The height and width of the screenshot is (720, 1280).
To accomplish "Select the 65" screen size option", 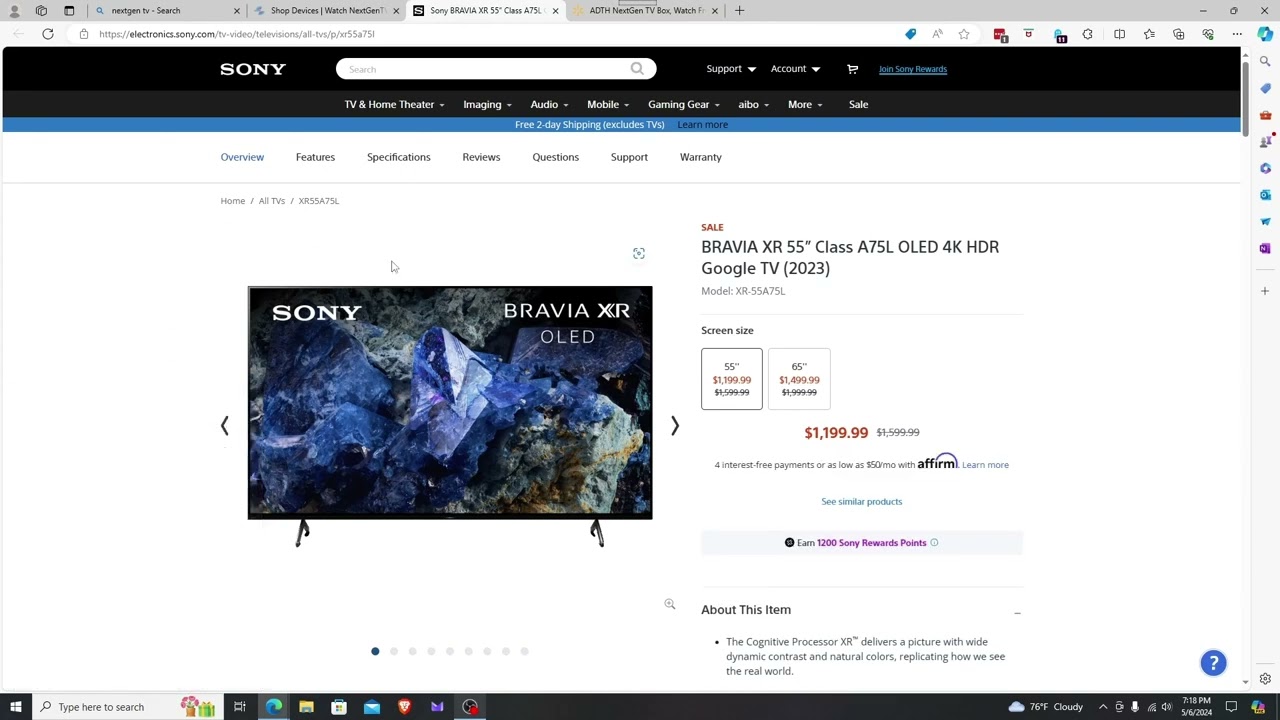I will point(799,379).
